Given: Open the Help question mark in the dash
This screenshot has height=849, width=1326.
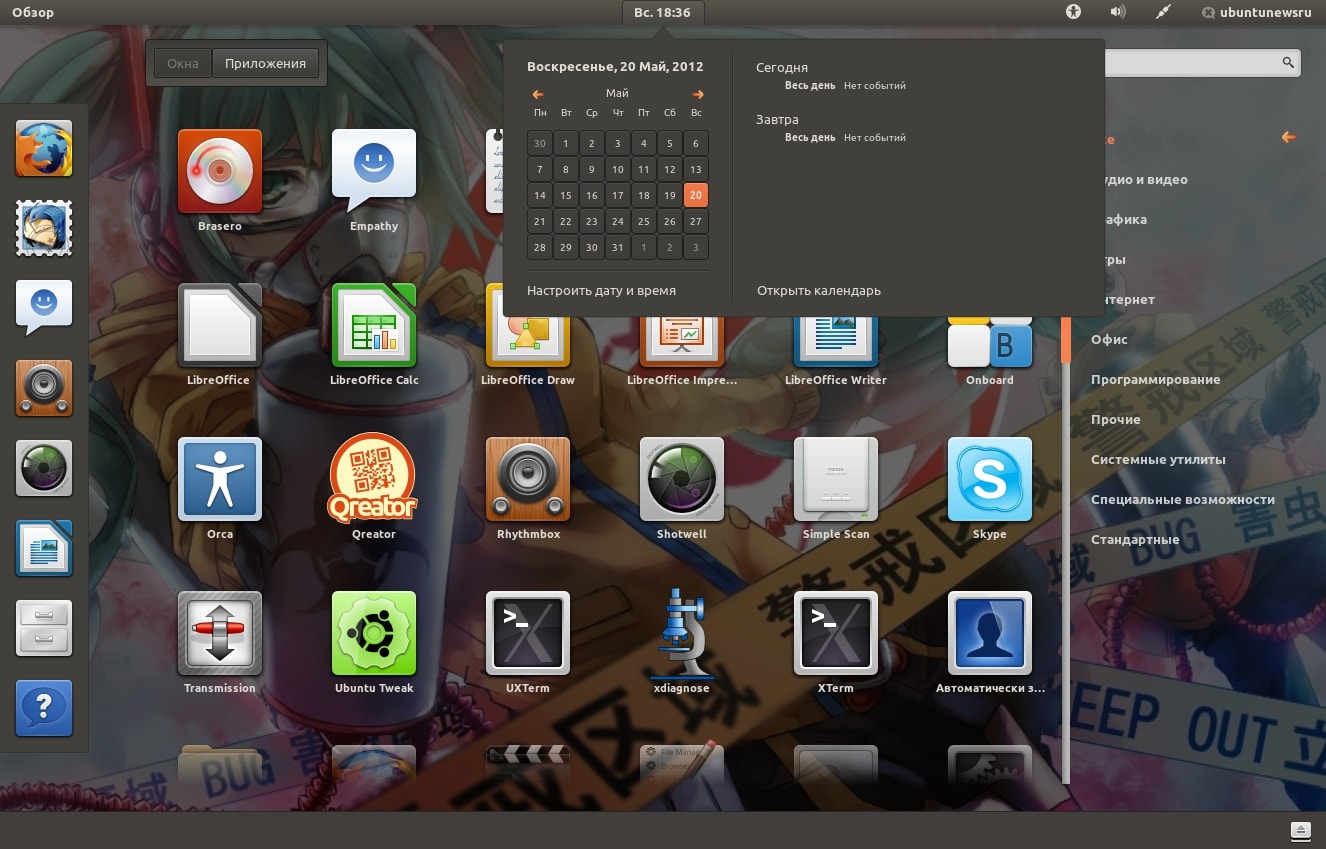Looking at the screenshot, I should click(44, 708).
